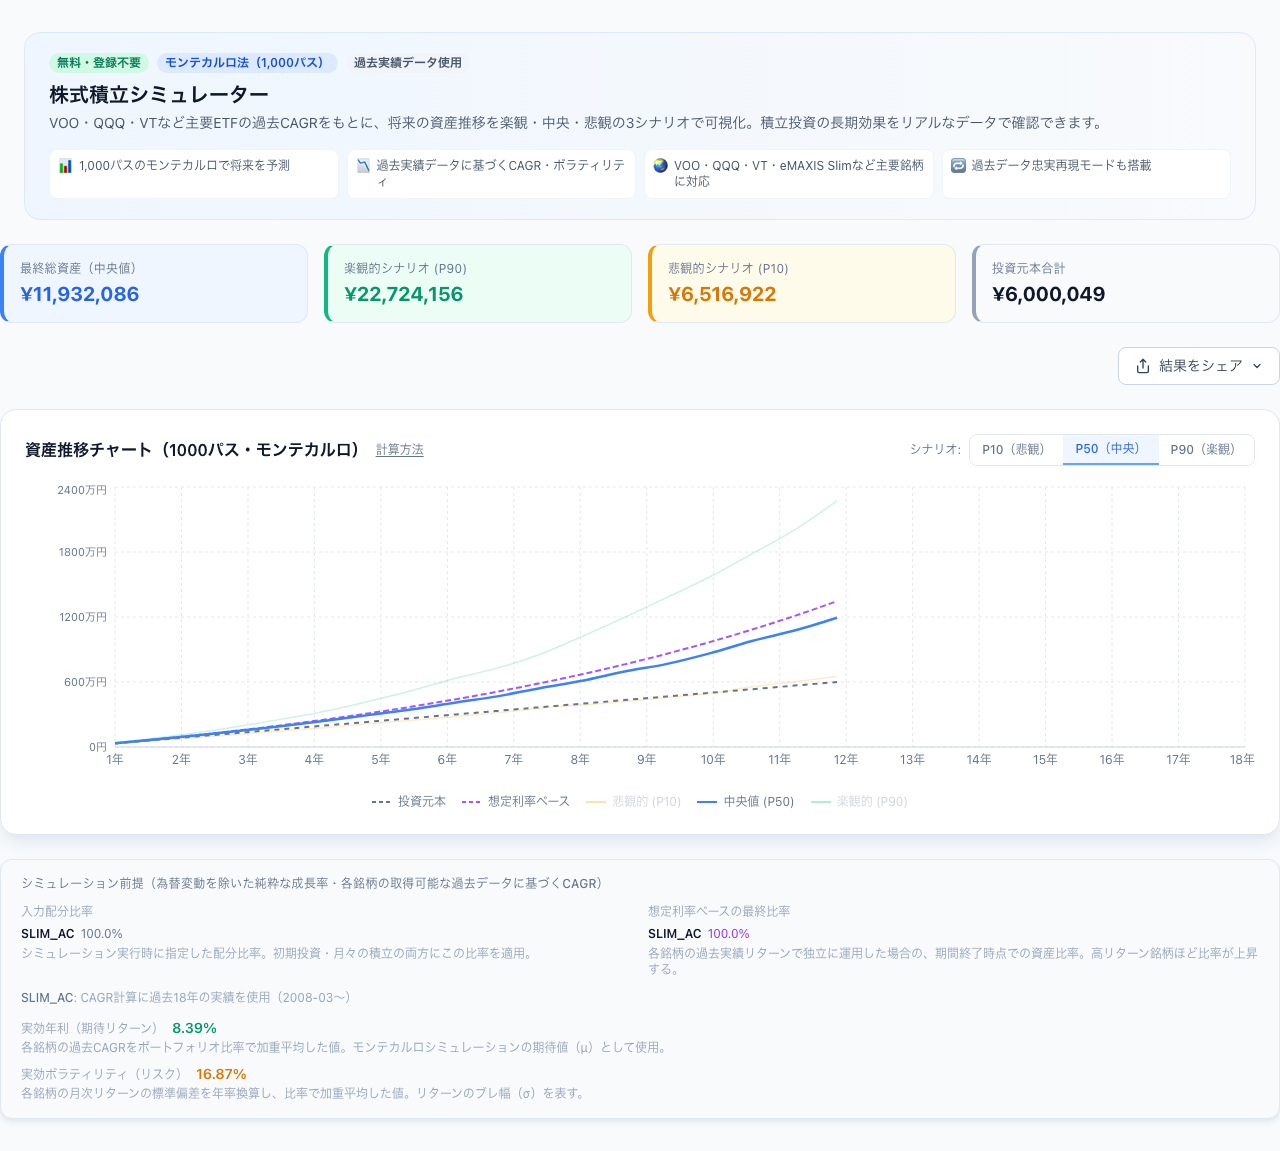This screenshot has height=1151, width=1280.
Task: Toggle 想定利率ベース legend series visibility
Action: (516, 802)
